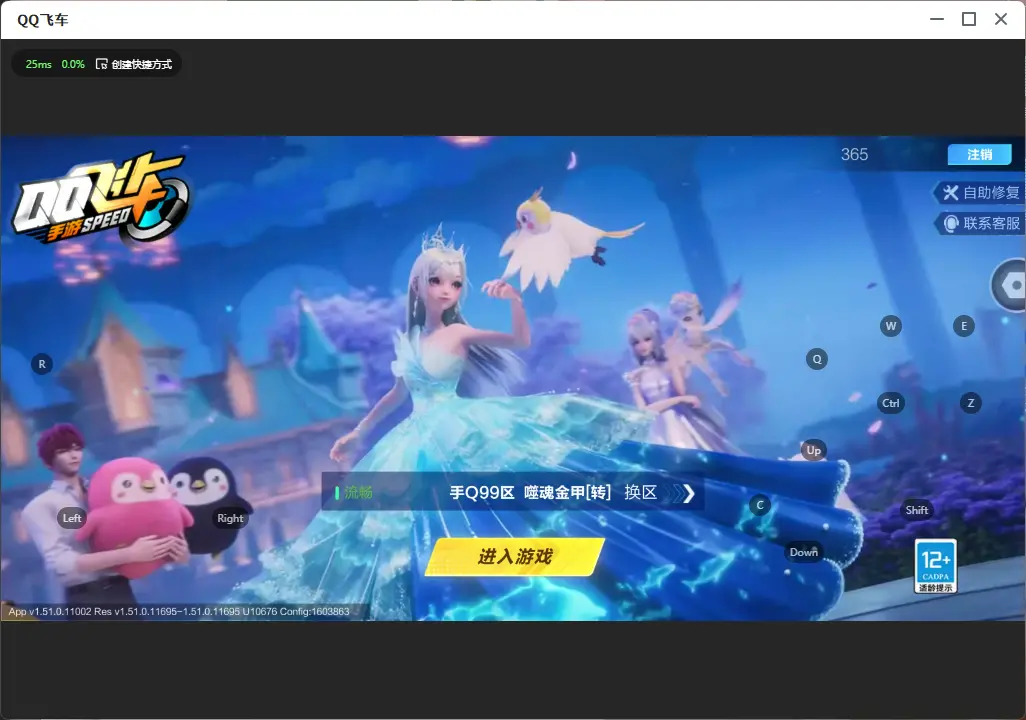Click the 注销 logout button

click(980, 154)
